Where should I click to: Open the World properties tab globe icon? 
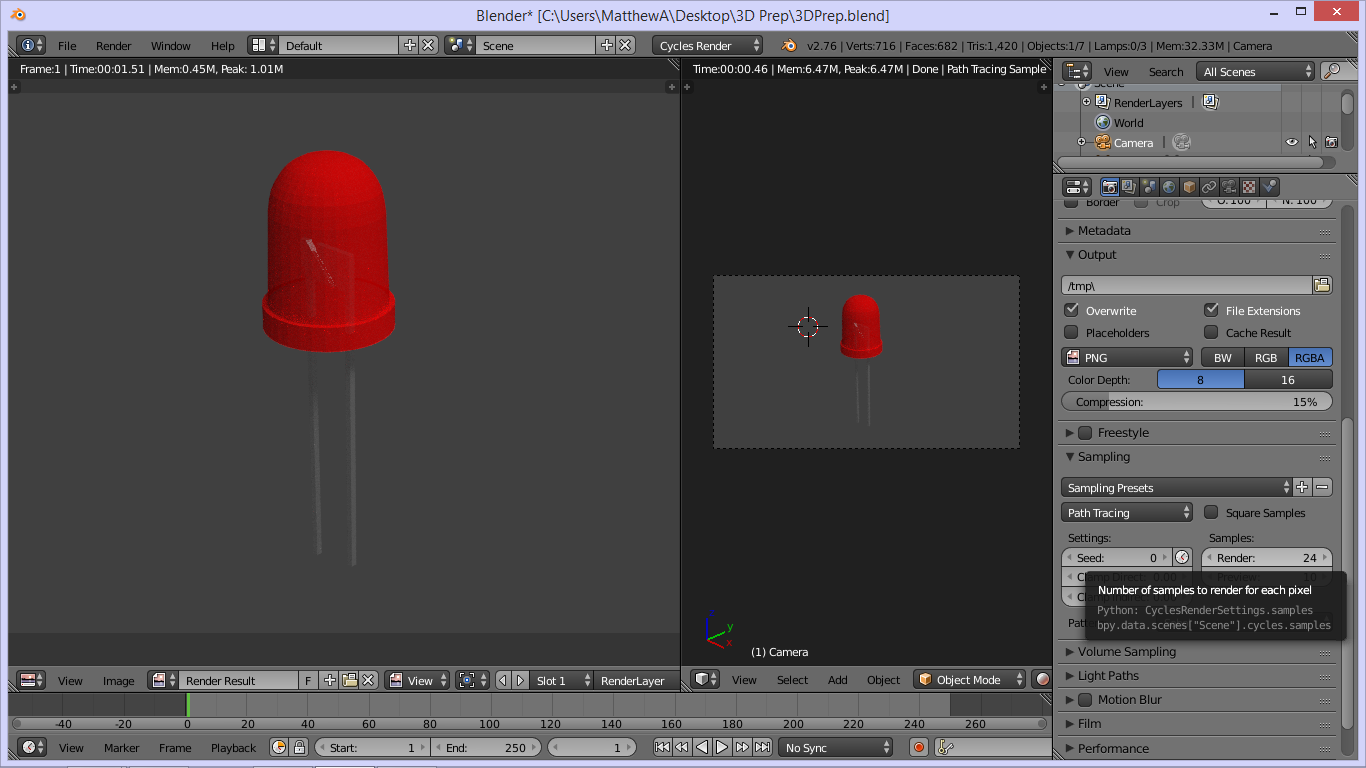click(1169, 187)
